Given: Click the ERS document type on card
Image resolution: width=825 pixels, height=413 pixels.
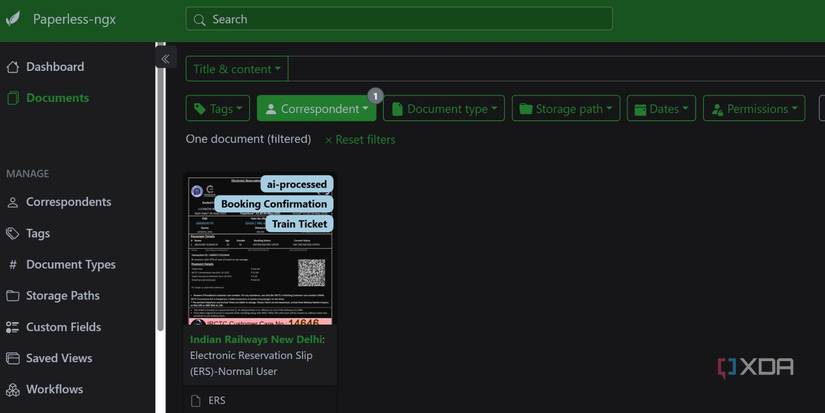Looking at the screenshot, I should pos(217,400).
